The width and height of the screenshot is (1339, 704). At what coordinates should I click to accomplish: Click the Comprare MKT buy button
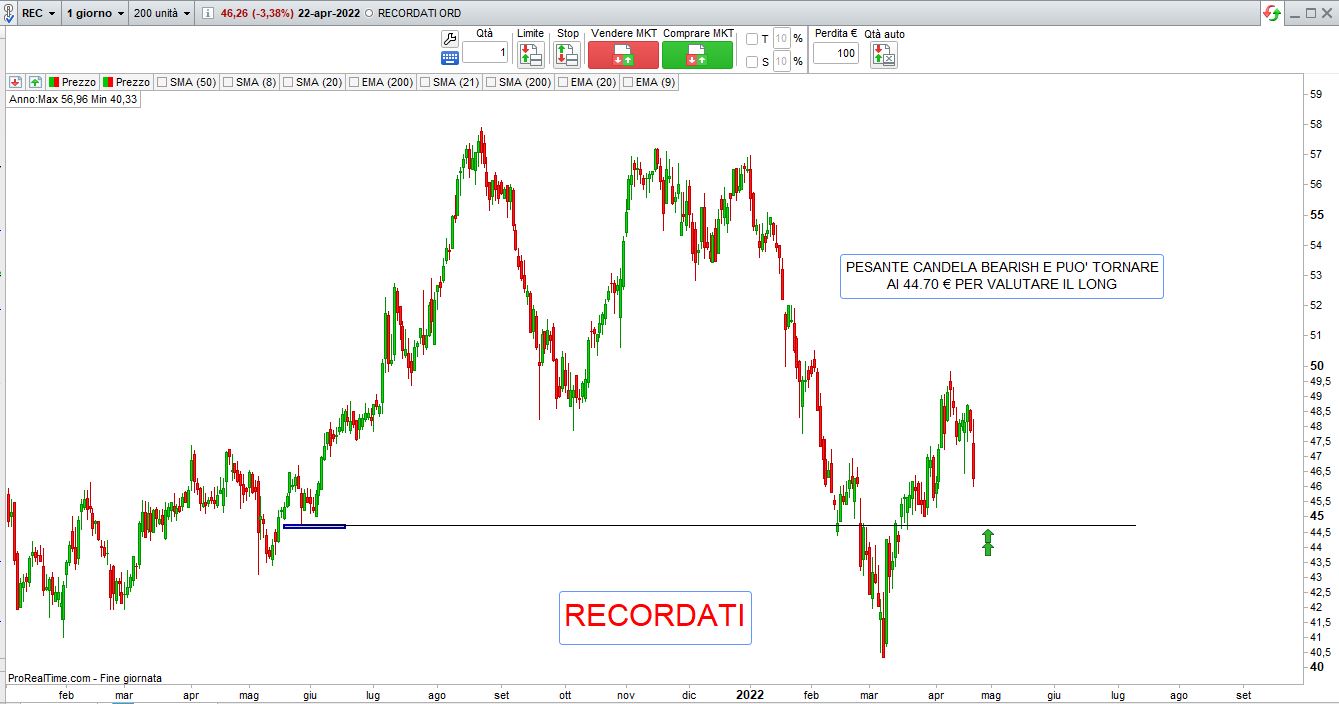[697, 55]
